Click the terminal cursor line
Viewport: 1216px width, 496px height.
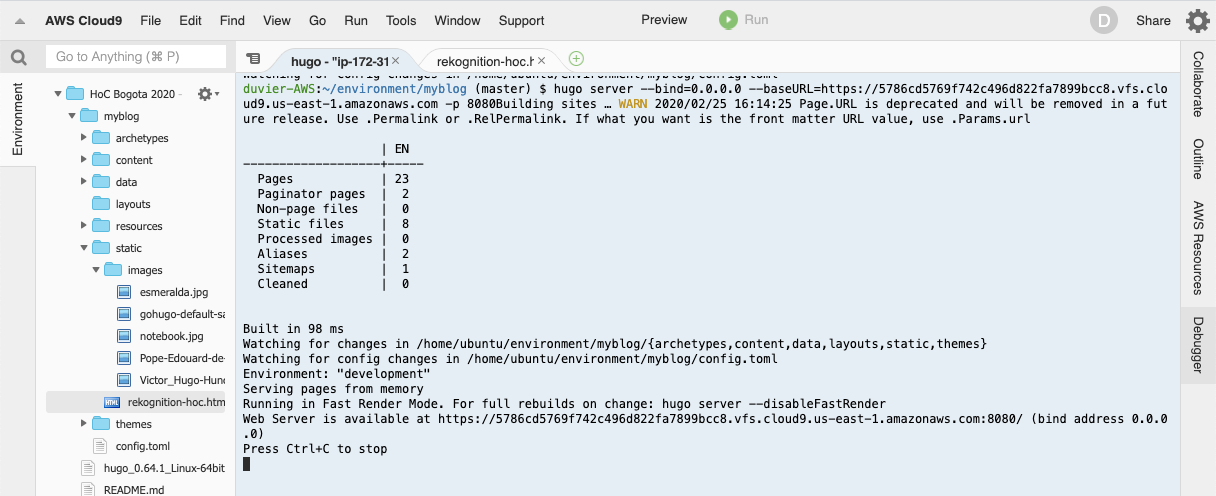click(247, 464)
